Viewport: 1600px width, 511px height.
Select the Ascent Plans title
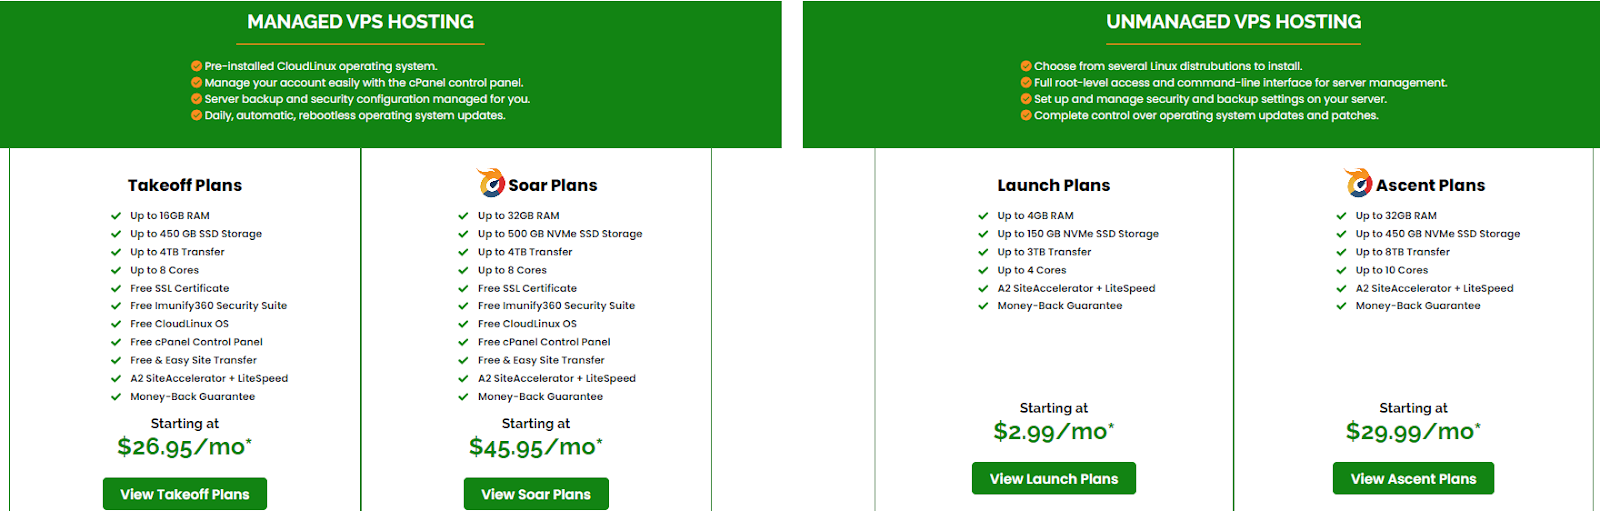1431,185
